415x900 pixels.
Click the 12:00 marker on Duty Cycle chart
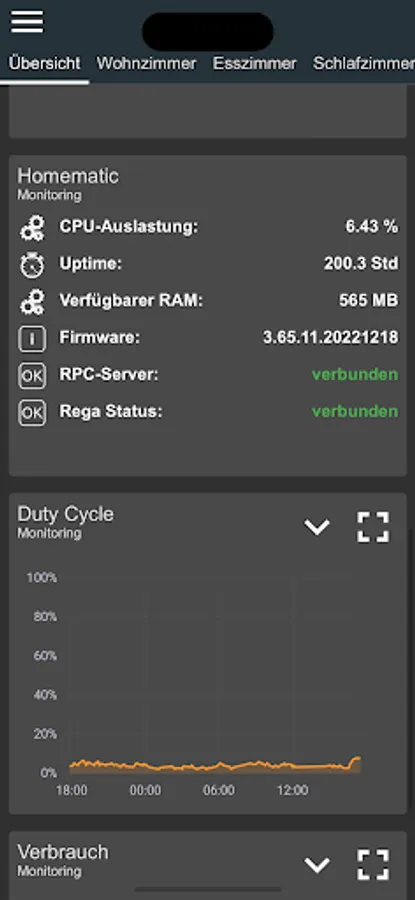(x=292, y=790)
